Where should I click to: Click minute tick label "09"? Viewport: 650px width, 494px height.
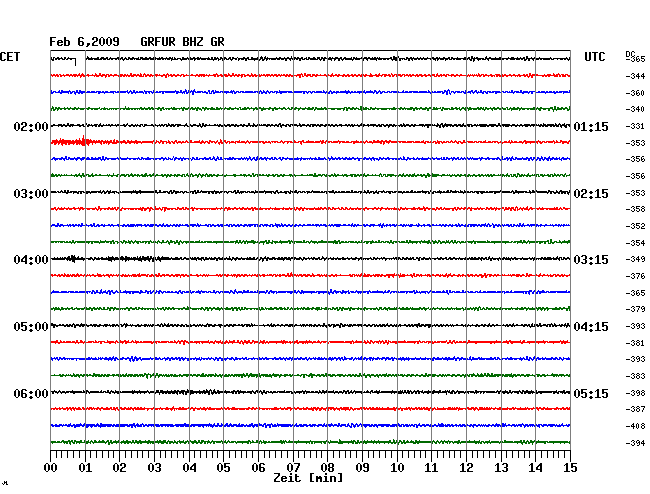click(x=362, y=468)
